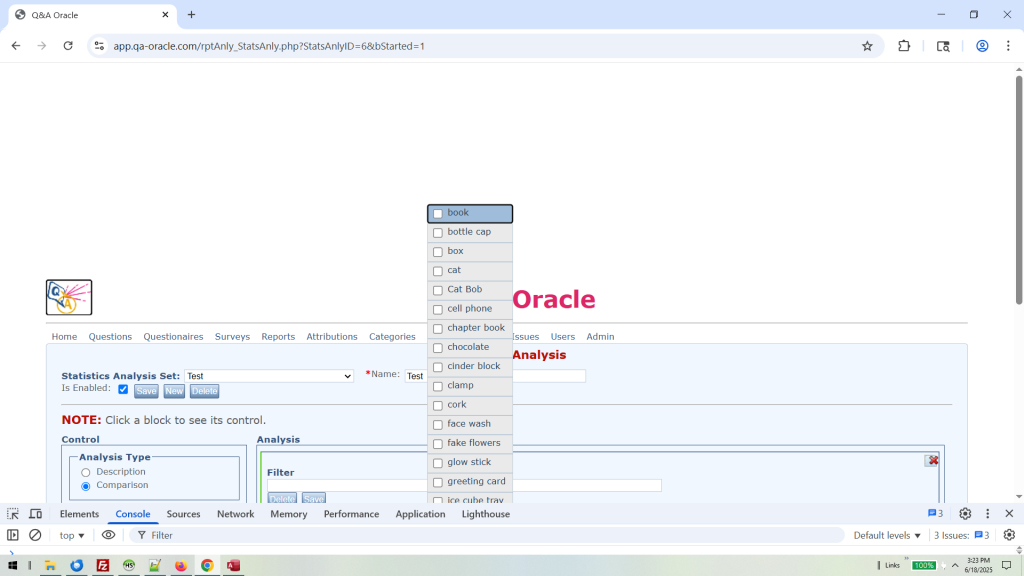
Task: Open the Admin nav link
Action: pyautogui.click(x=600, y=337)
